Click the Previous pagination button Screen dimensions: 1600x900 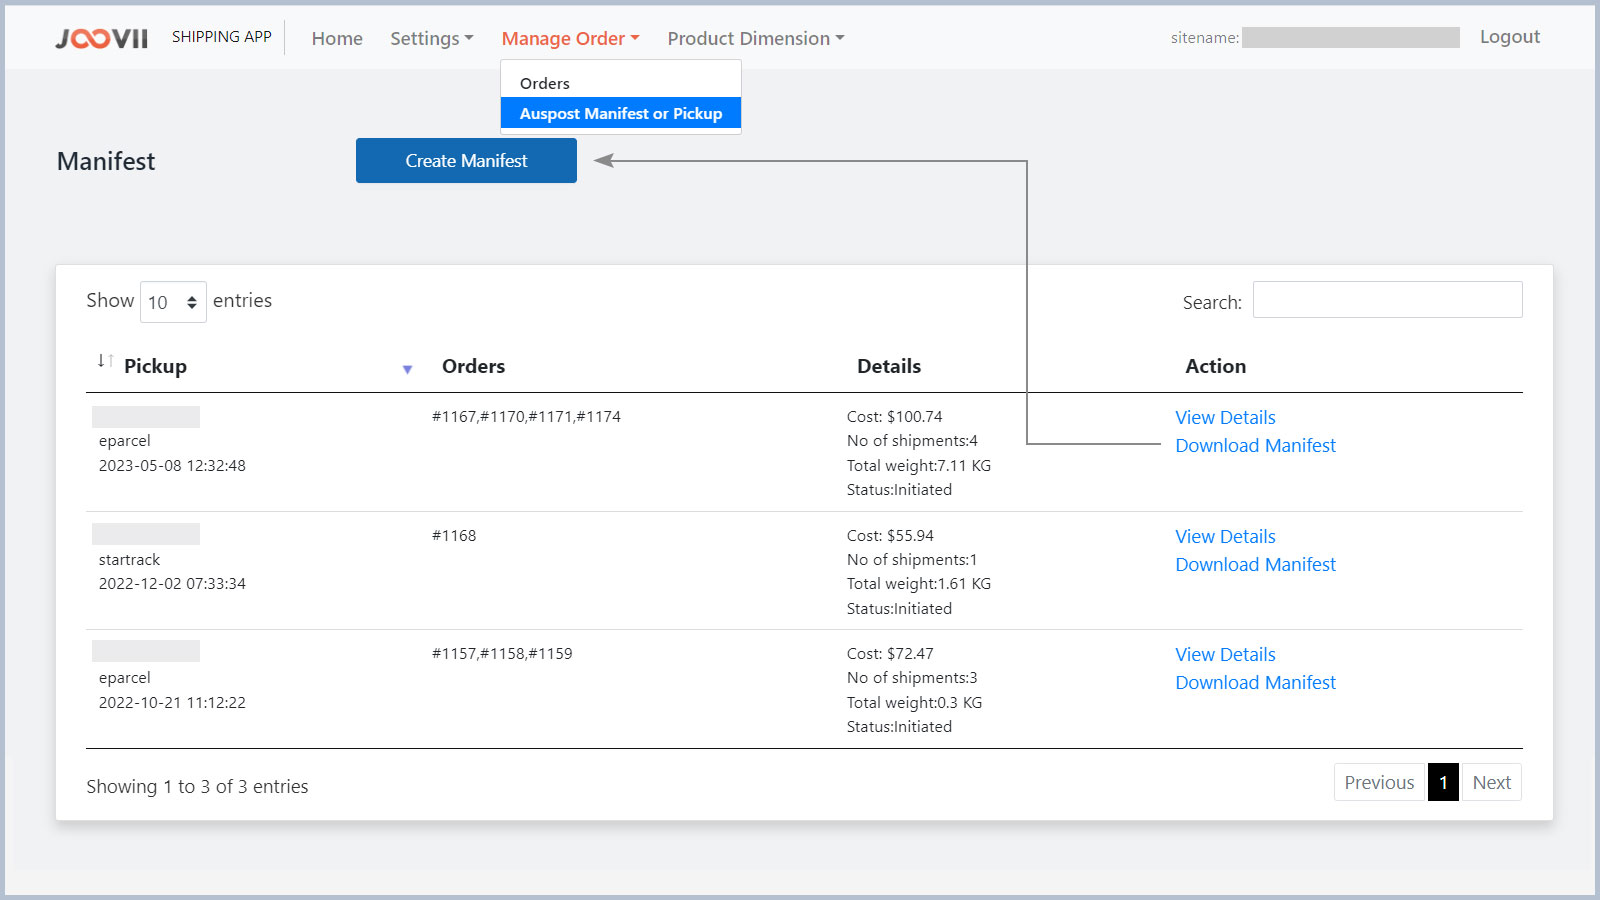[x=1378, y=782]
